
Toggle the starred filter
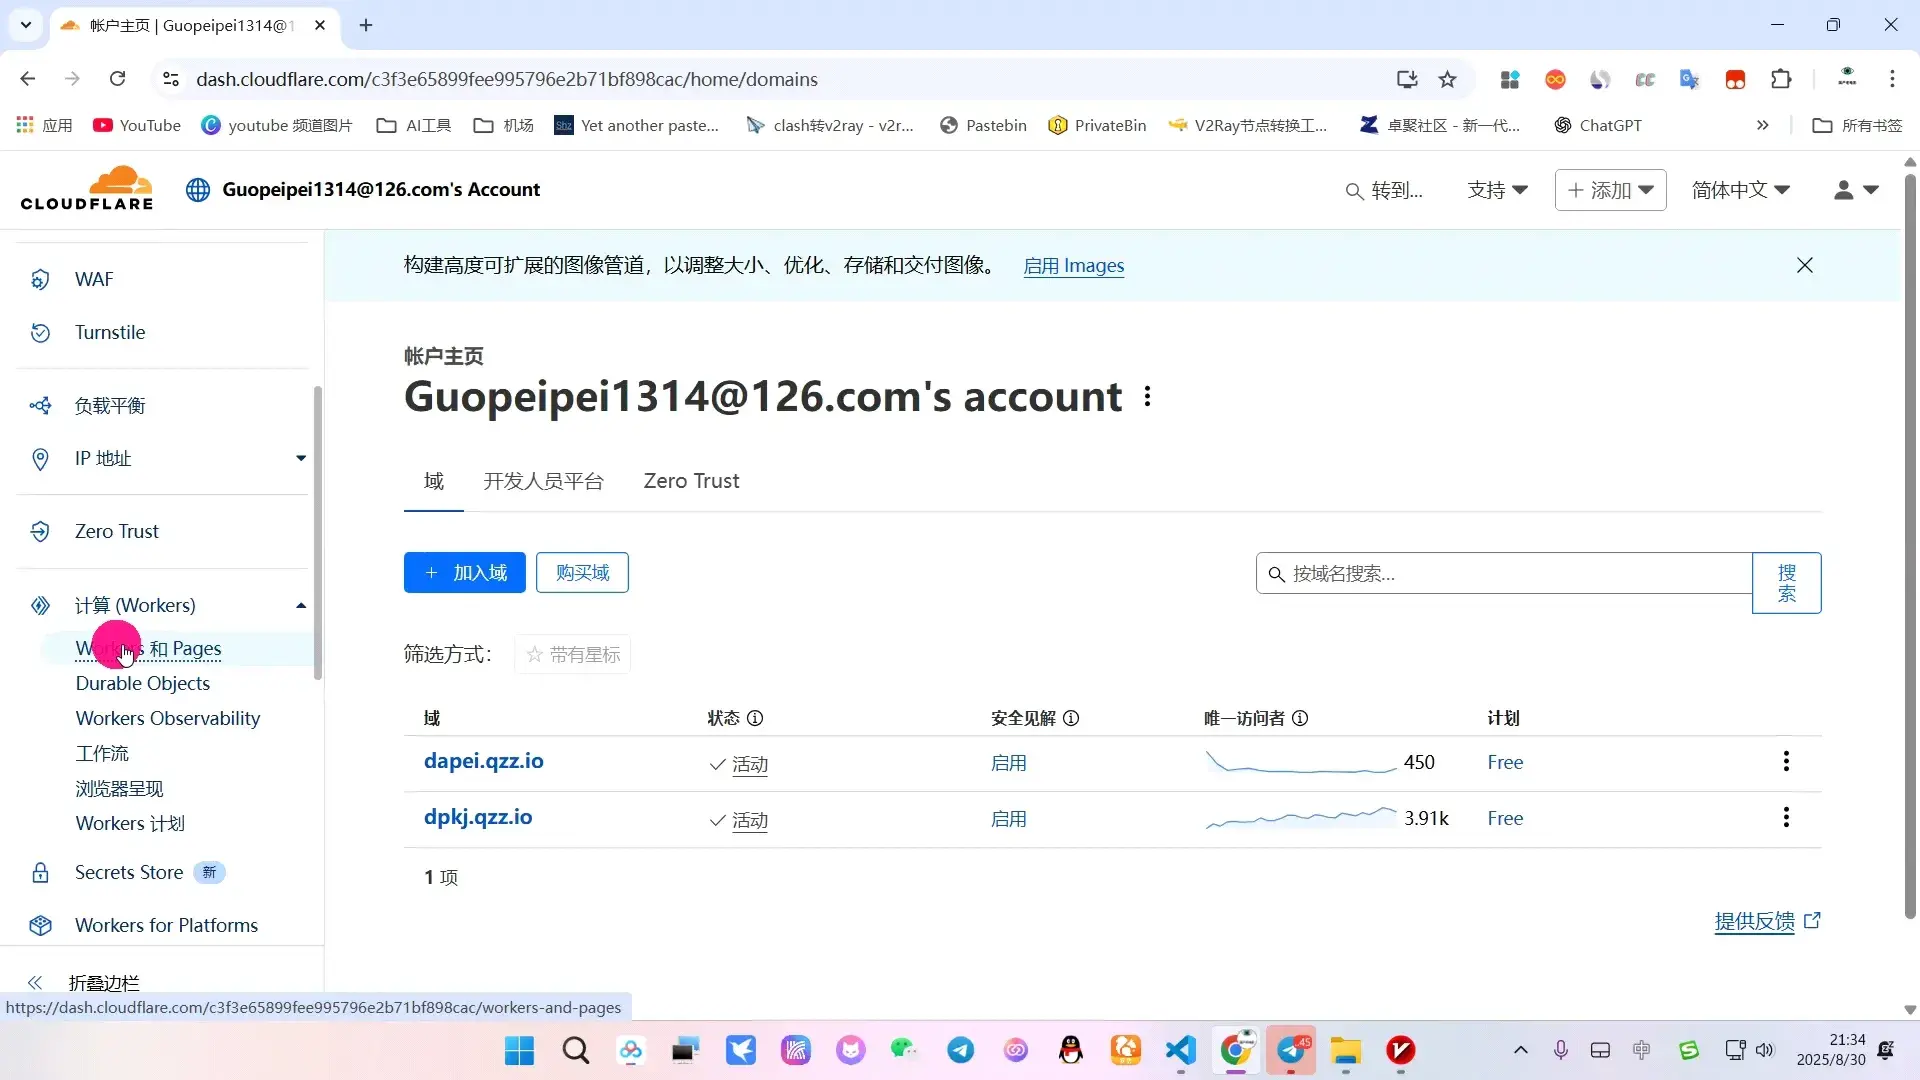pyautogui.click(x=573, y=655)
